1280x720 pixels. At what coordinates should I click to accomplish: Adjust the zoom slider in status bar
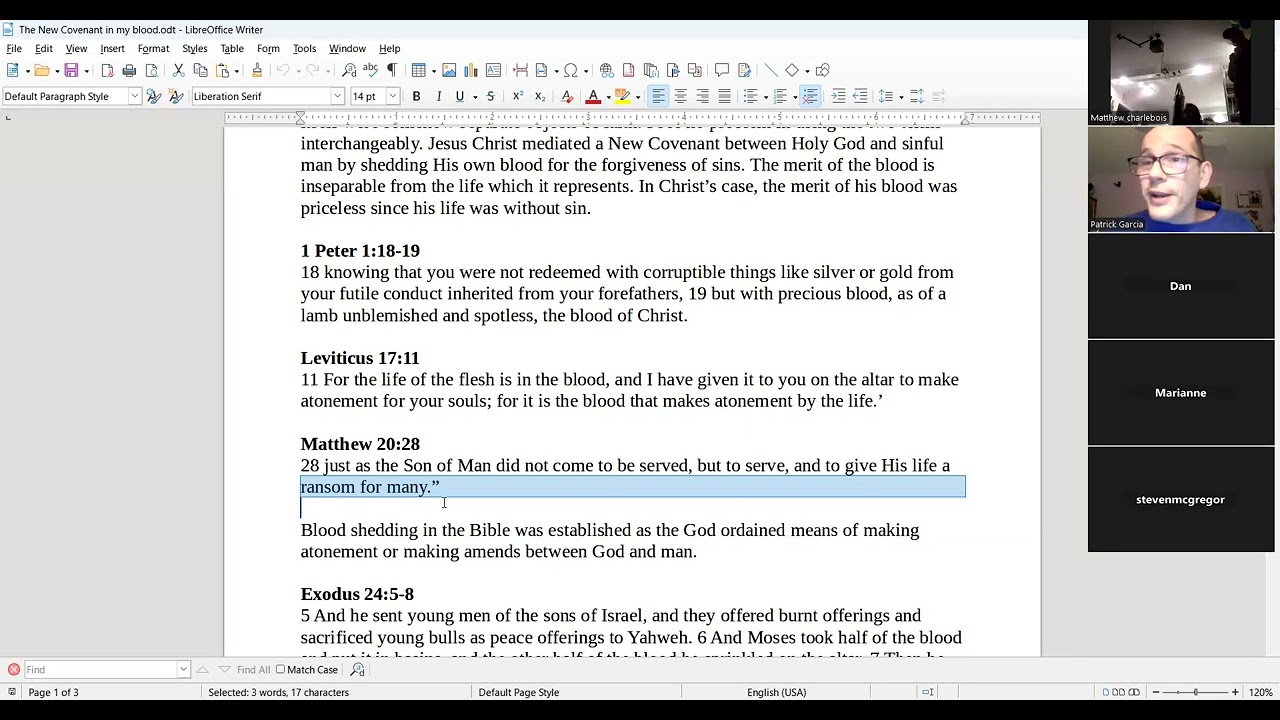pyautogui.click(x=1195, y=692)
